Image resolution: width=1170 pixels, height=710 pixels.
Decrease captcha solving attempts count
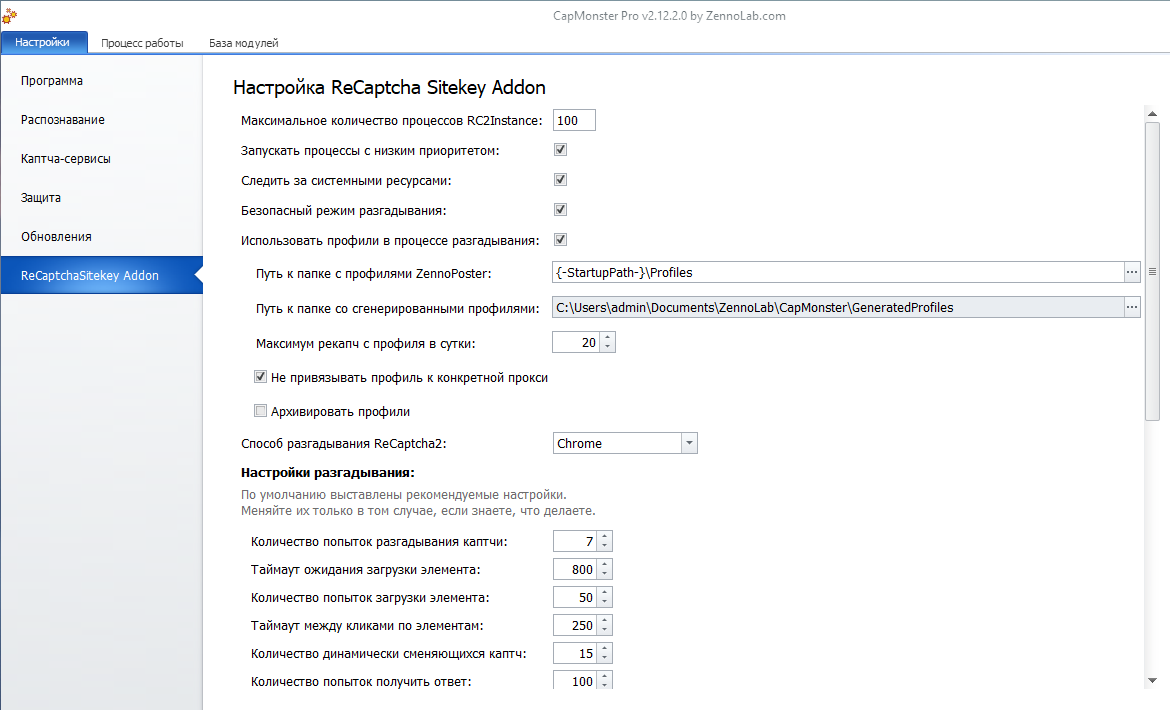pos(607,545)
